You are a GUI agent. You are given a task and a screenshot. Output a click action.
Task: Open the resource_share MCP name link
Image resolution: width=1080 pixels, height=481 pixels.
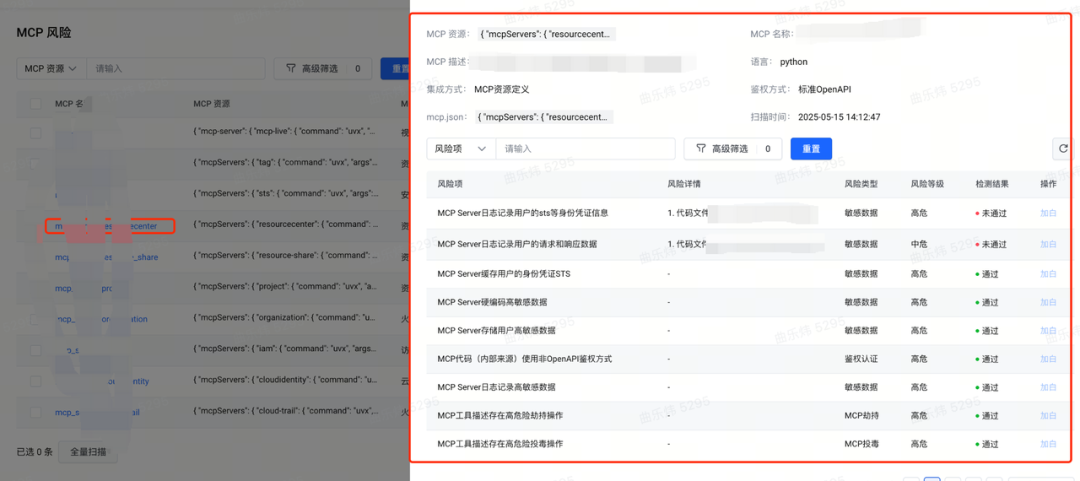coord(107,257)
